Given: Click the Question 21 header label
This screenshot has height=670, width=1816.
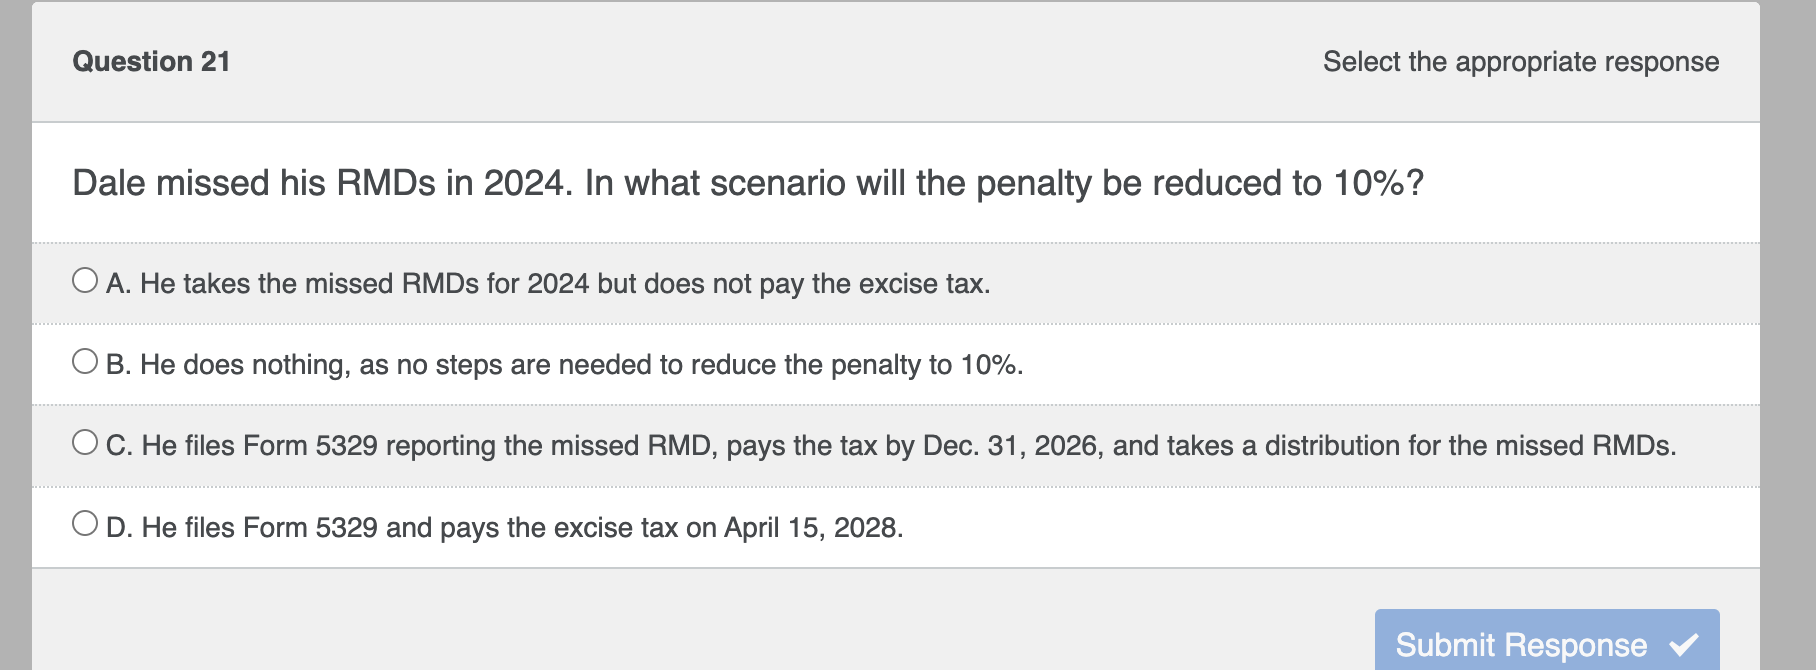Looking at the screenshot, I should pos(152,62).
